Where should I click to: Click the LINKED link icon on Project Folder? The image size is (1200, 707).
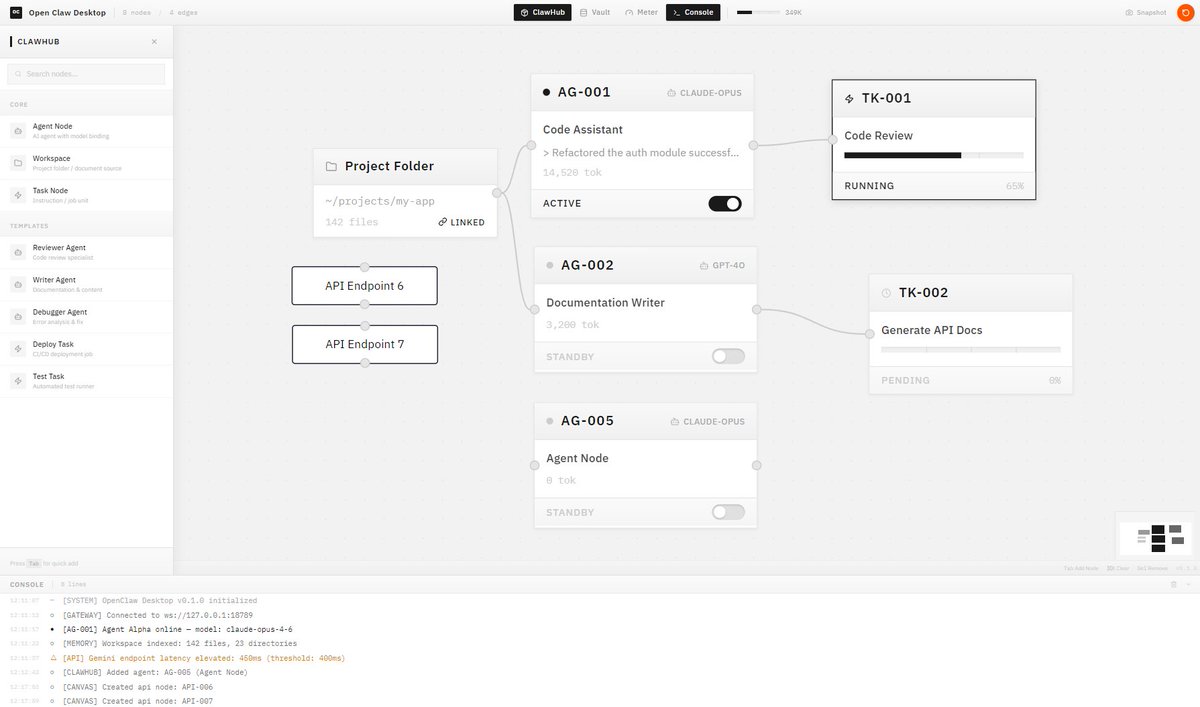(443, 222)
